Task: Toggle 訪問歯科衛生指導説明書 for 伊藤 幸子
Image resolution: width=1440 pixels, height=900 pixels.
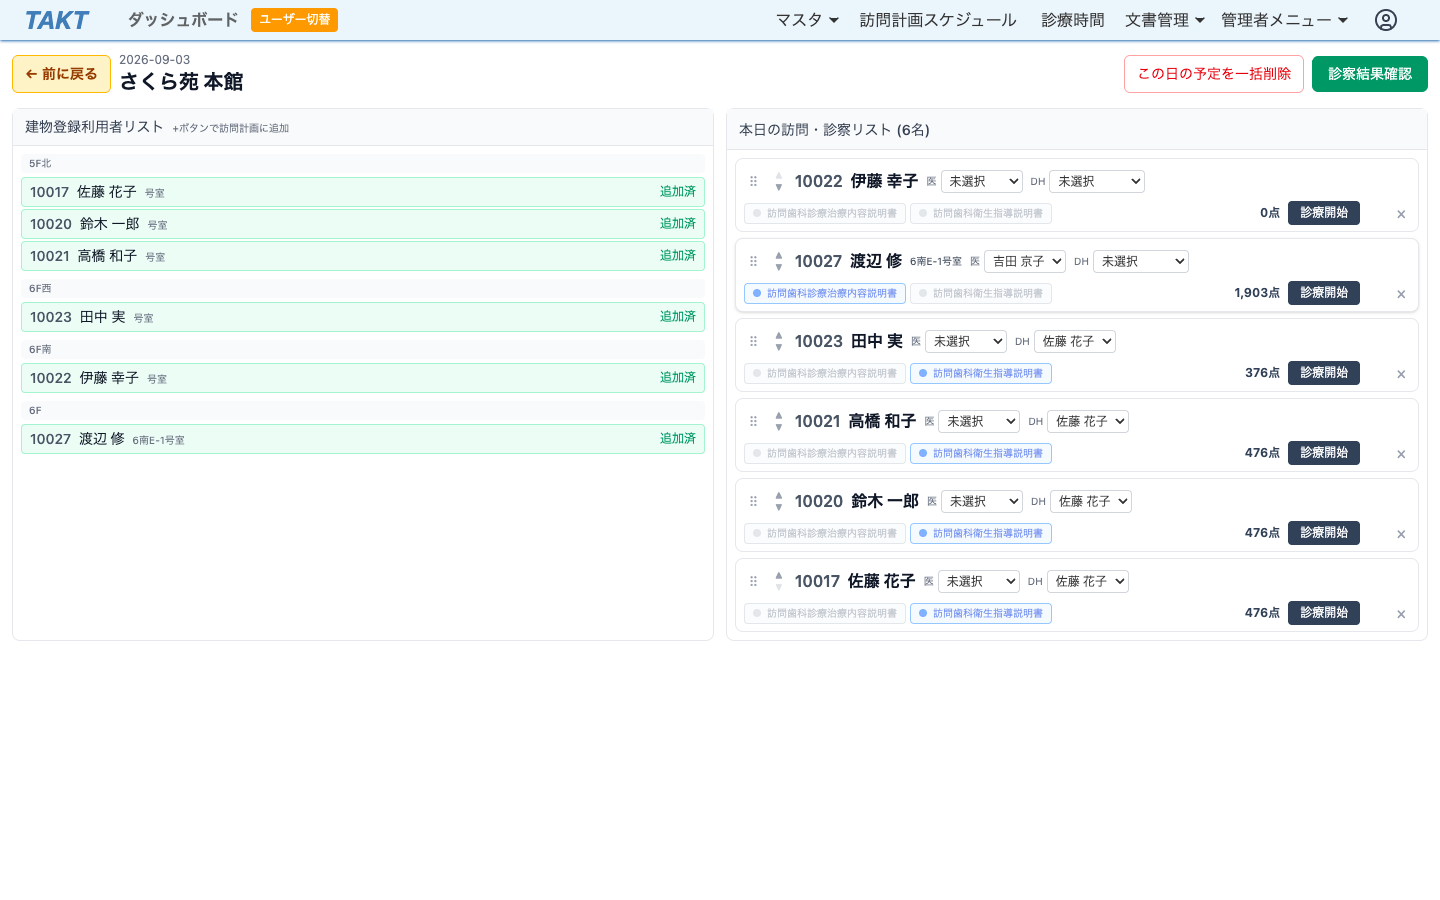Action: coord(981,213)
